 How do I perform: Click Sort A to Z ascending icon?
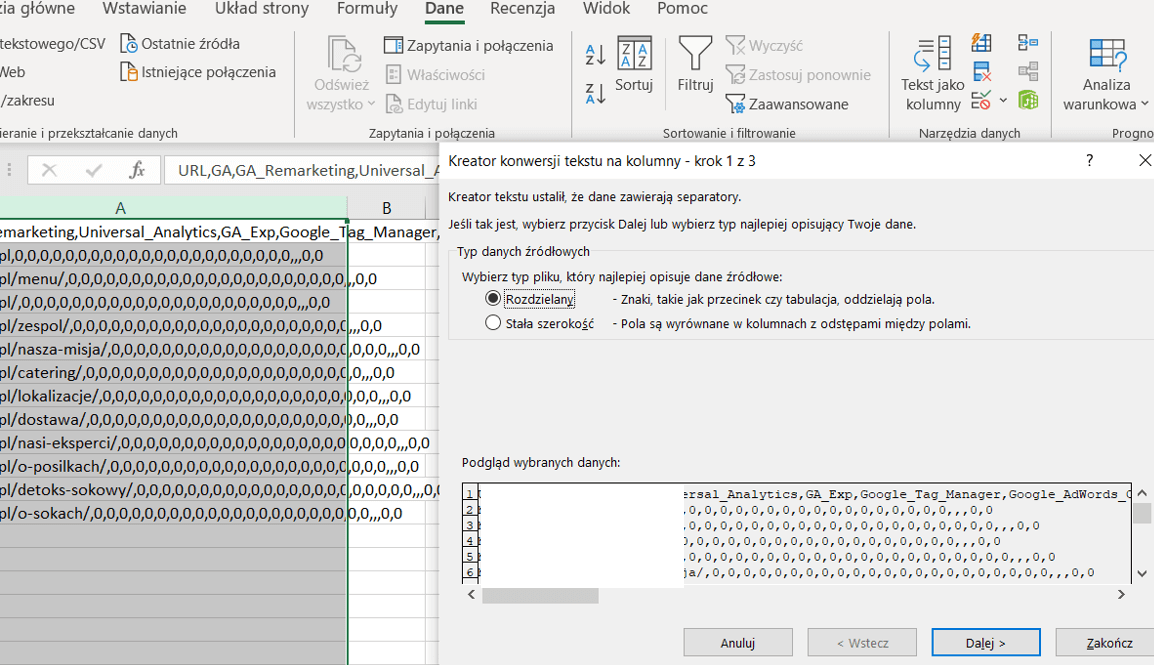click(595, 55)
